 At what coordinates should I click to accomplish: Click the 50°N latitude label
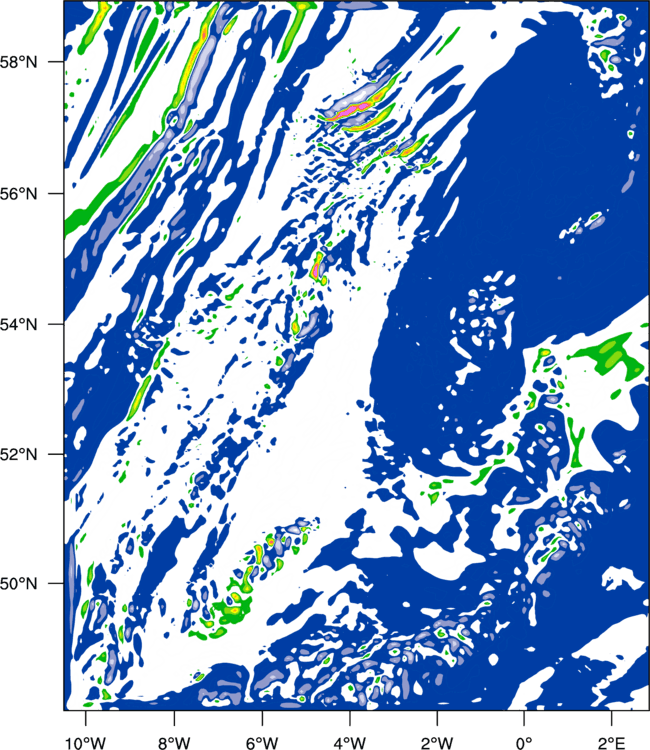click(19, 584)
